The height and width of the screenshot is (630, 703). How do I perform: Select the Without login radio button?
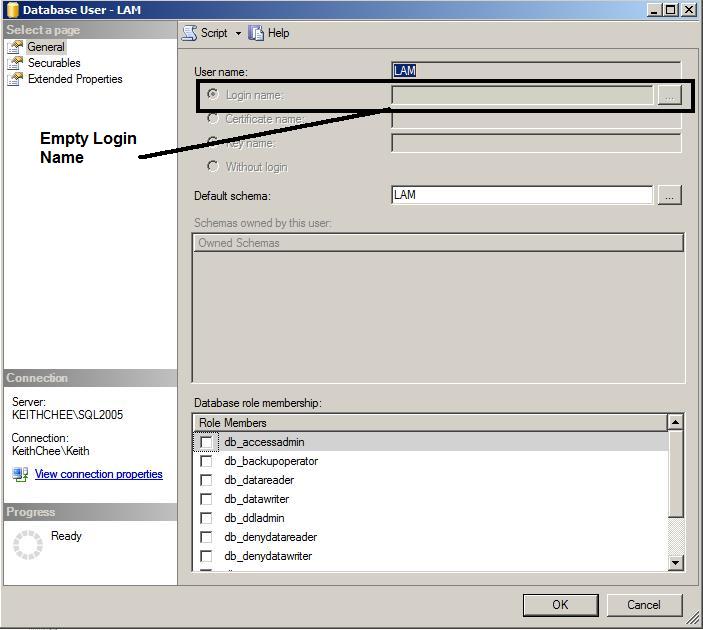click(213, 166)
